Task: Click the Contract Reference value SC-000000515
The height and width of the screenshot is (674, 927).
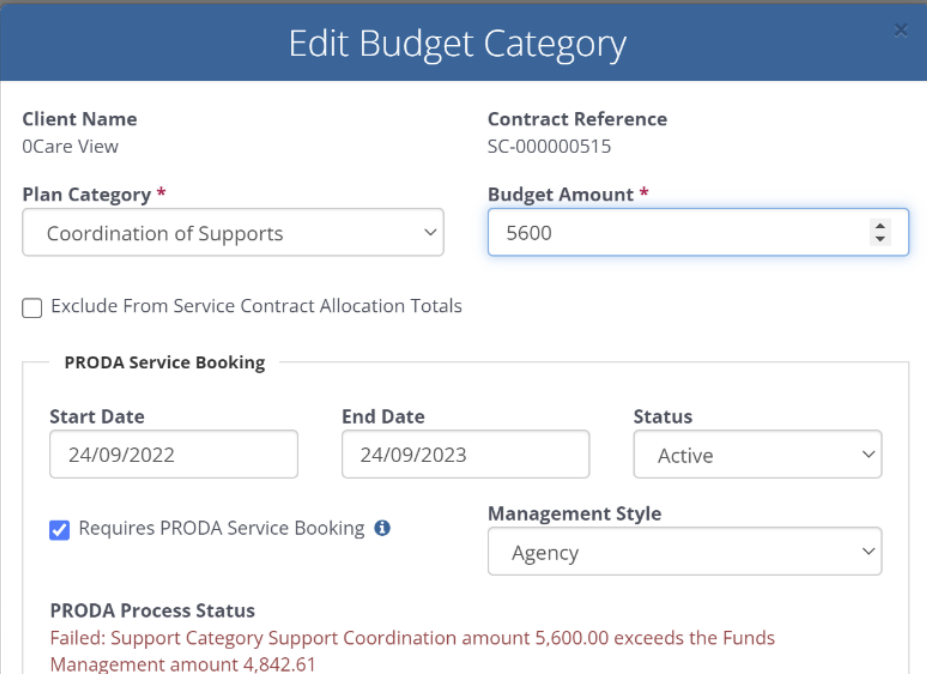Action: point(549,146)
